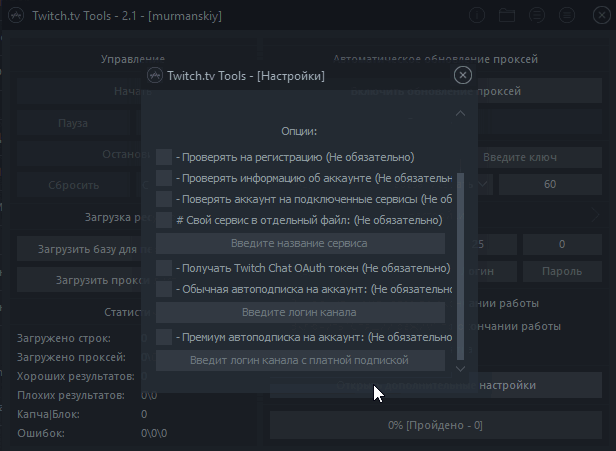The image size is (616, 451).
Task: Click the 'Введите название сервиса' input field
Action: [x=300, y=243]
